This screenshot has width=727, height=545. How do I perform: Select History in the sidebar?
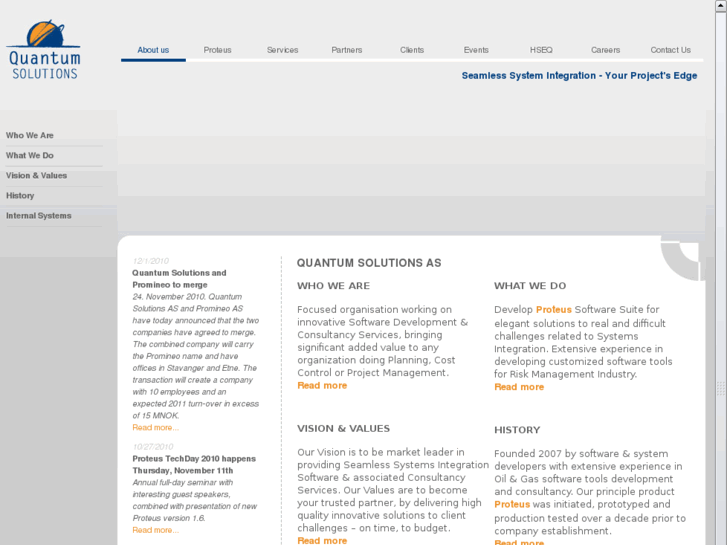[20, 196]
